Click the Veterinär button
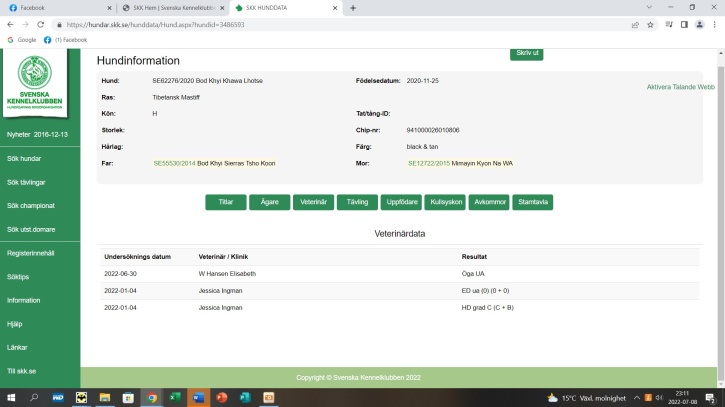The image size is (725, 407). pos(313,202)
